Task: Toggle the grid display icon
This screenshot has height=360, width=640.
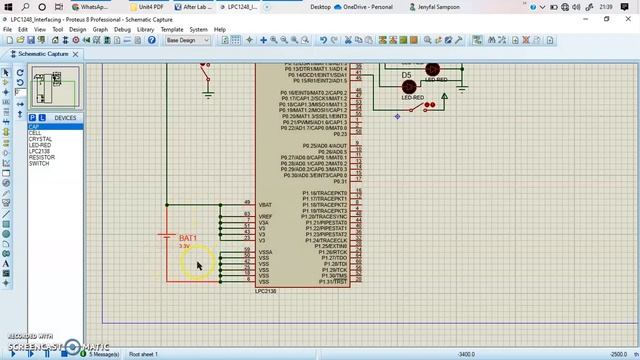Action: pyautogui.click(x=236, y=40)
